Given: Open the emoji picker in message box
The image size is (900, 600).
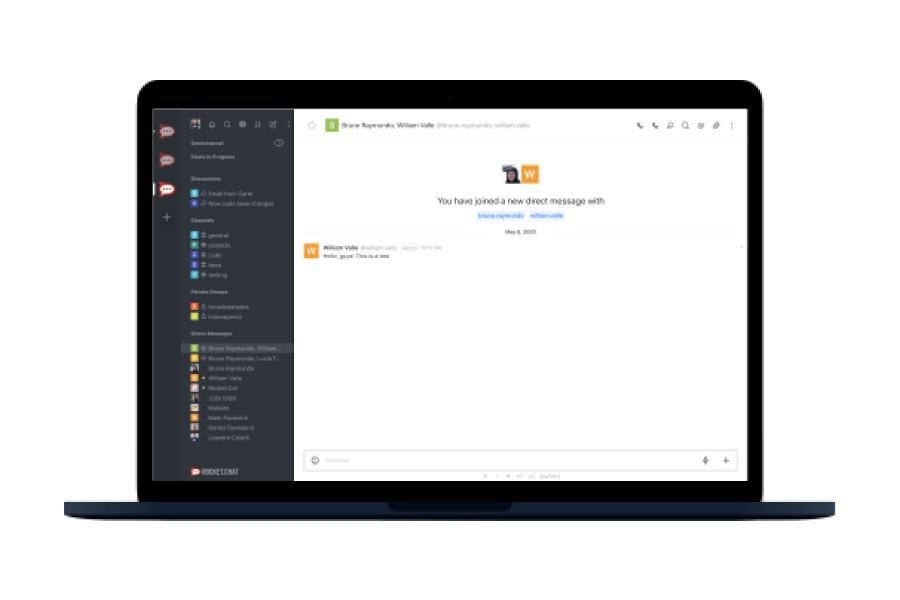Looking at the screenshot, I should (315, 460).
